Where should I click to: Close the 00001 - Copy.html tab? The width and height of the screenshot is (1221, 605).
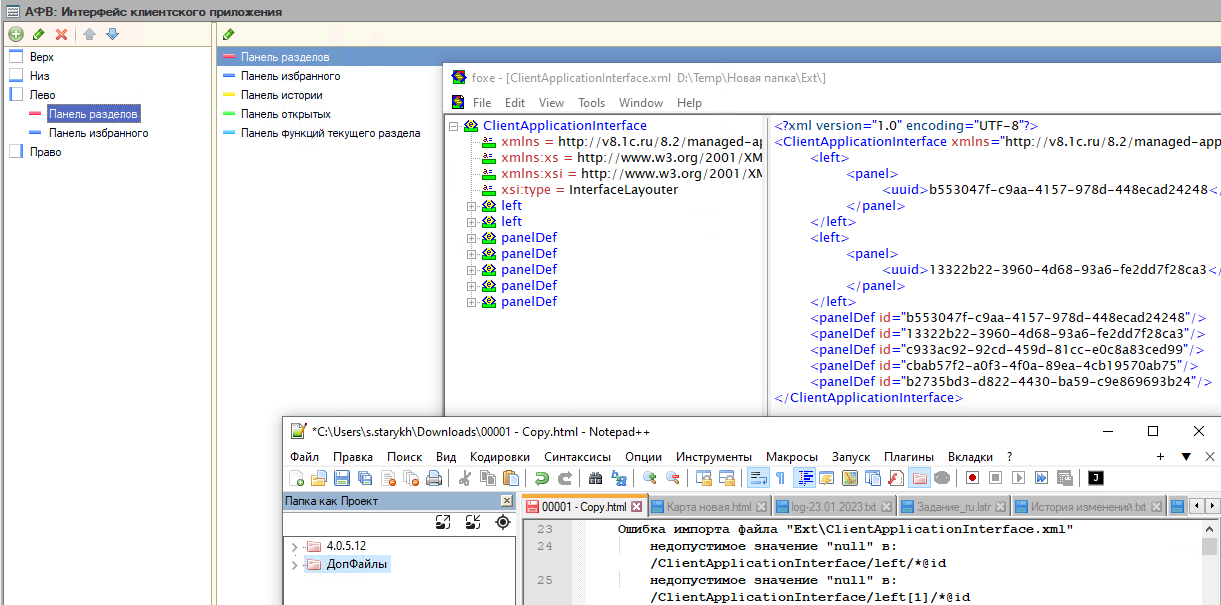click(x=636, y=507)
